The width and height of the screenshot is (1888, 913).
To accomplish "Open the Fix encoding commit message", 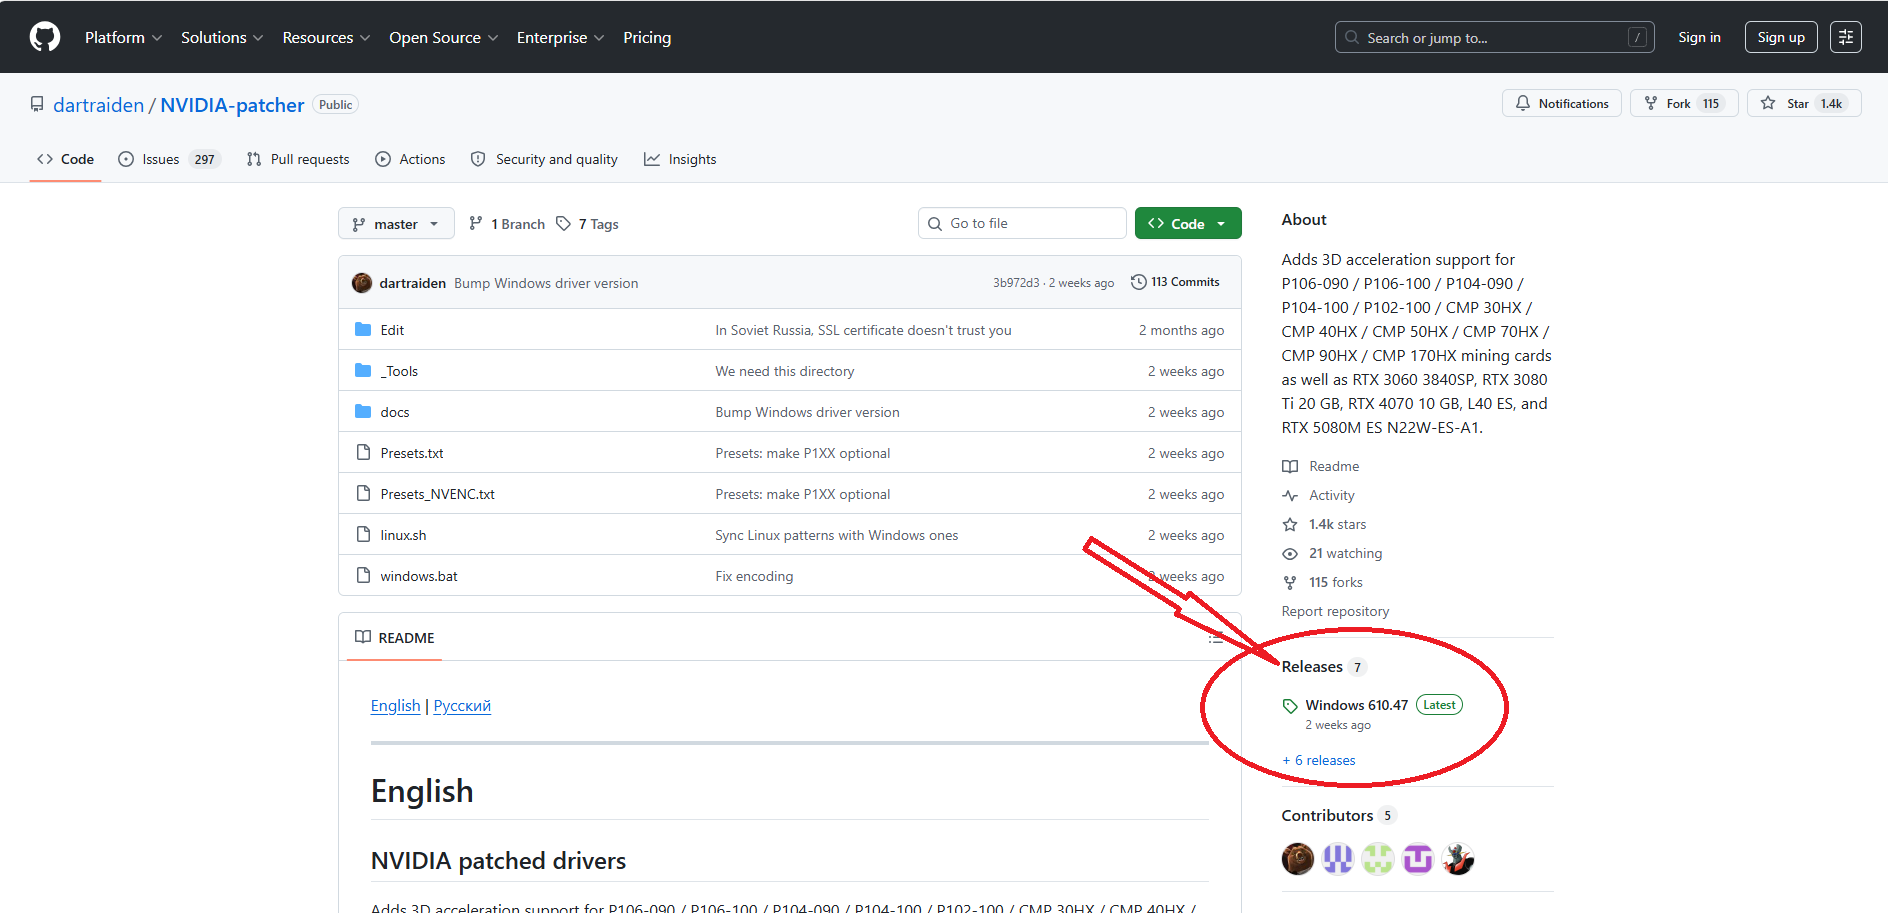I will tap(754, 576).
